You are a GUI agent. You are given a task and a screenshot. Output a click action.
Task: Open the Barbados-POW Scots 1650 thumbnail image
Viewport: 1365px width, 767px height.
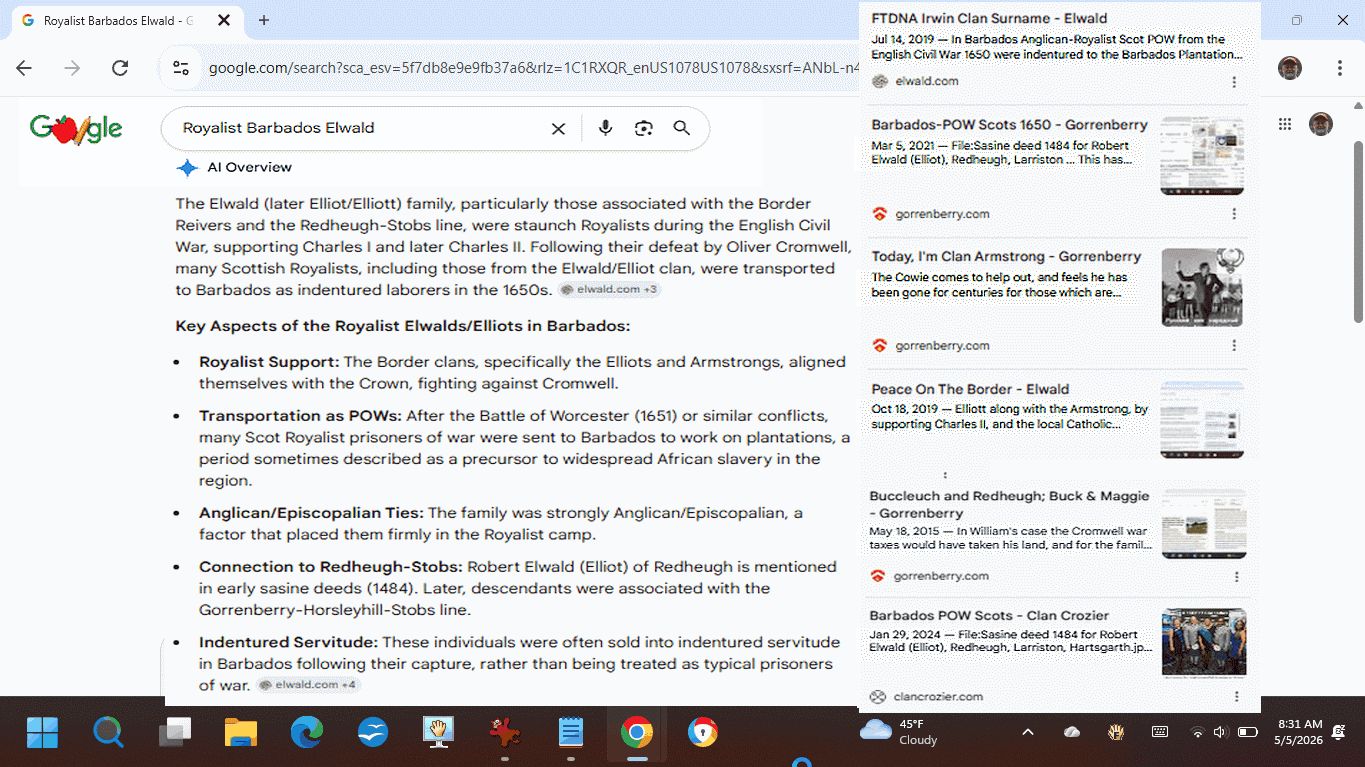[x=1202, y=155]
